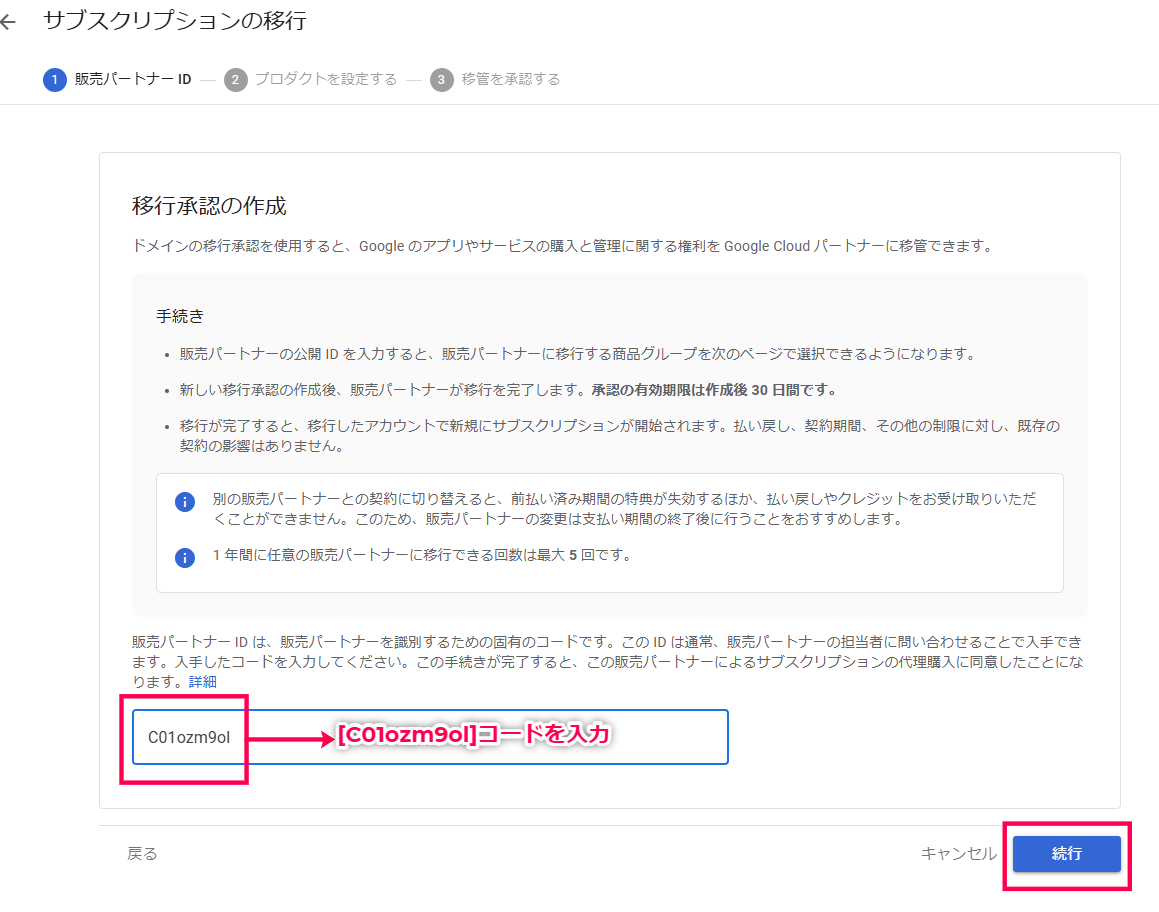Click the notice starting 別の販売パートナーとの契約に切り替えると

pos(624,508)
